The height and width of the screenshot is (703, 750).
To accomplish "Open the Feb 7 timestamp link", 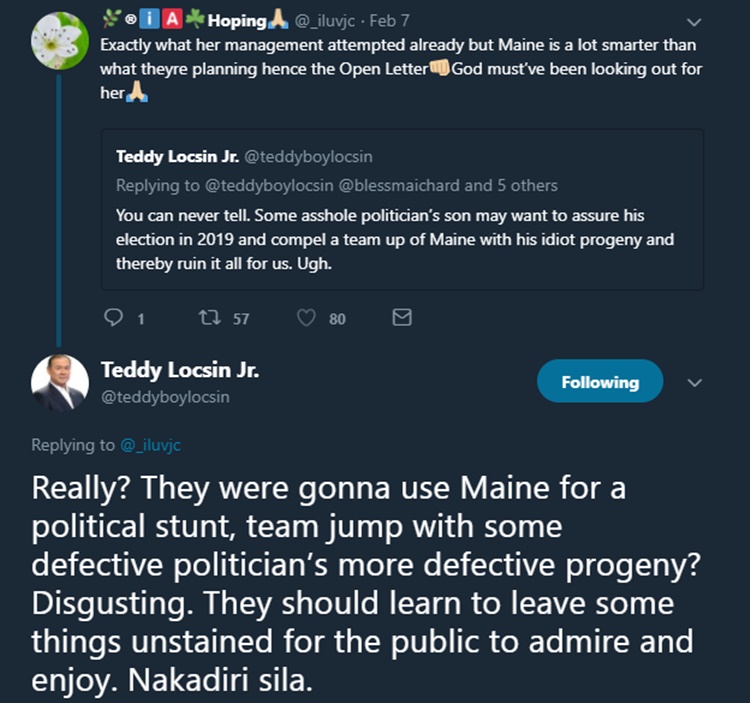I will pos(391,21).
